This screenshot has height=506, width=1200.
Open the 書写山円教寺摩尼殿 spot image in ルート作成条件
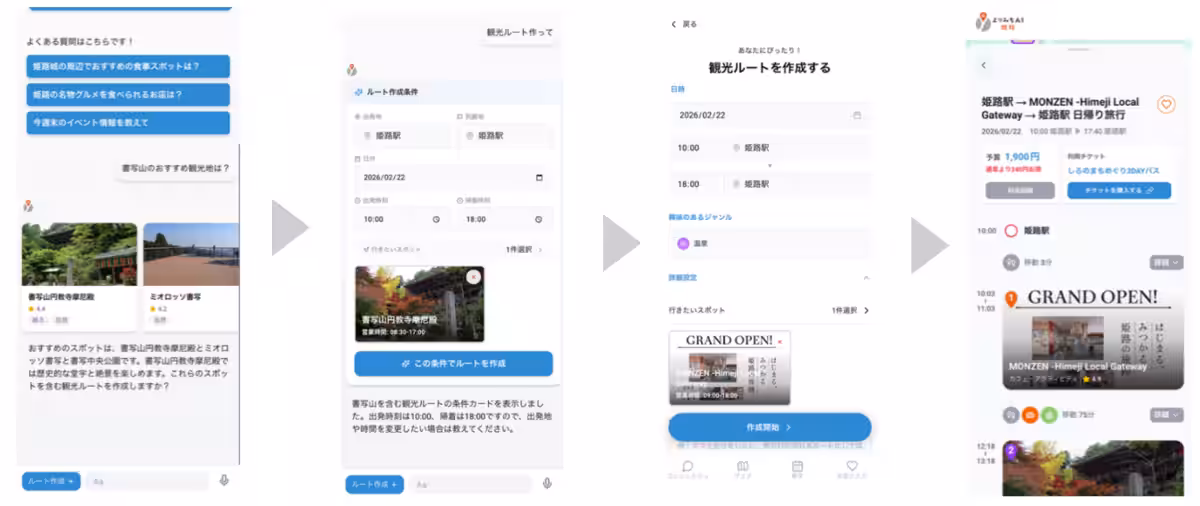[x=420, y=303]
